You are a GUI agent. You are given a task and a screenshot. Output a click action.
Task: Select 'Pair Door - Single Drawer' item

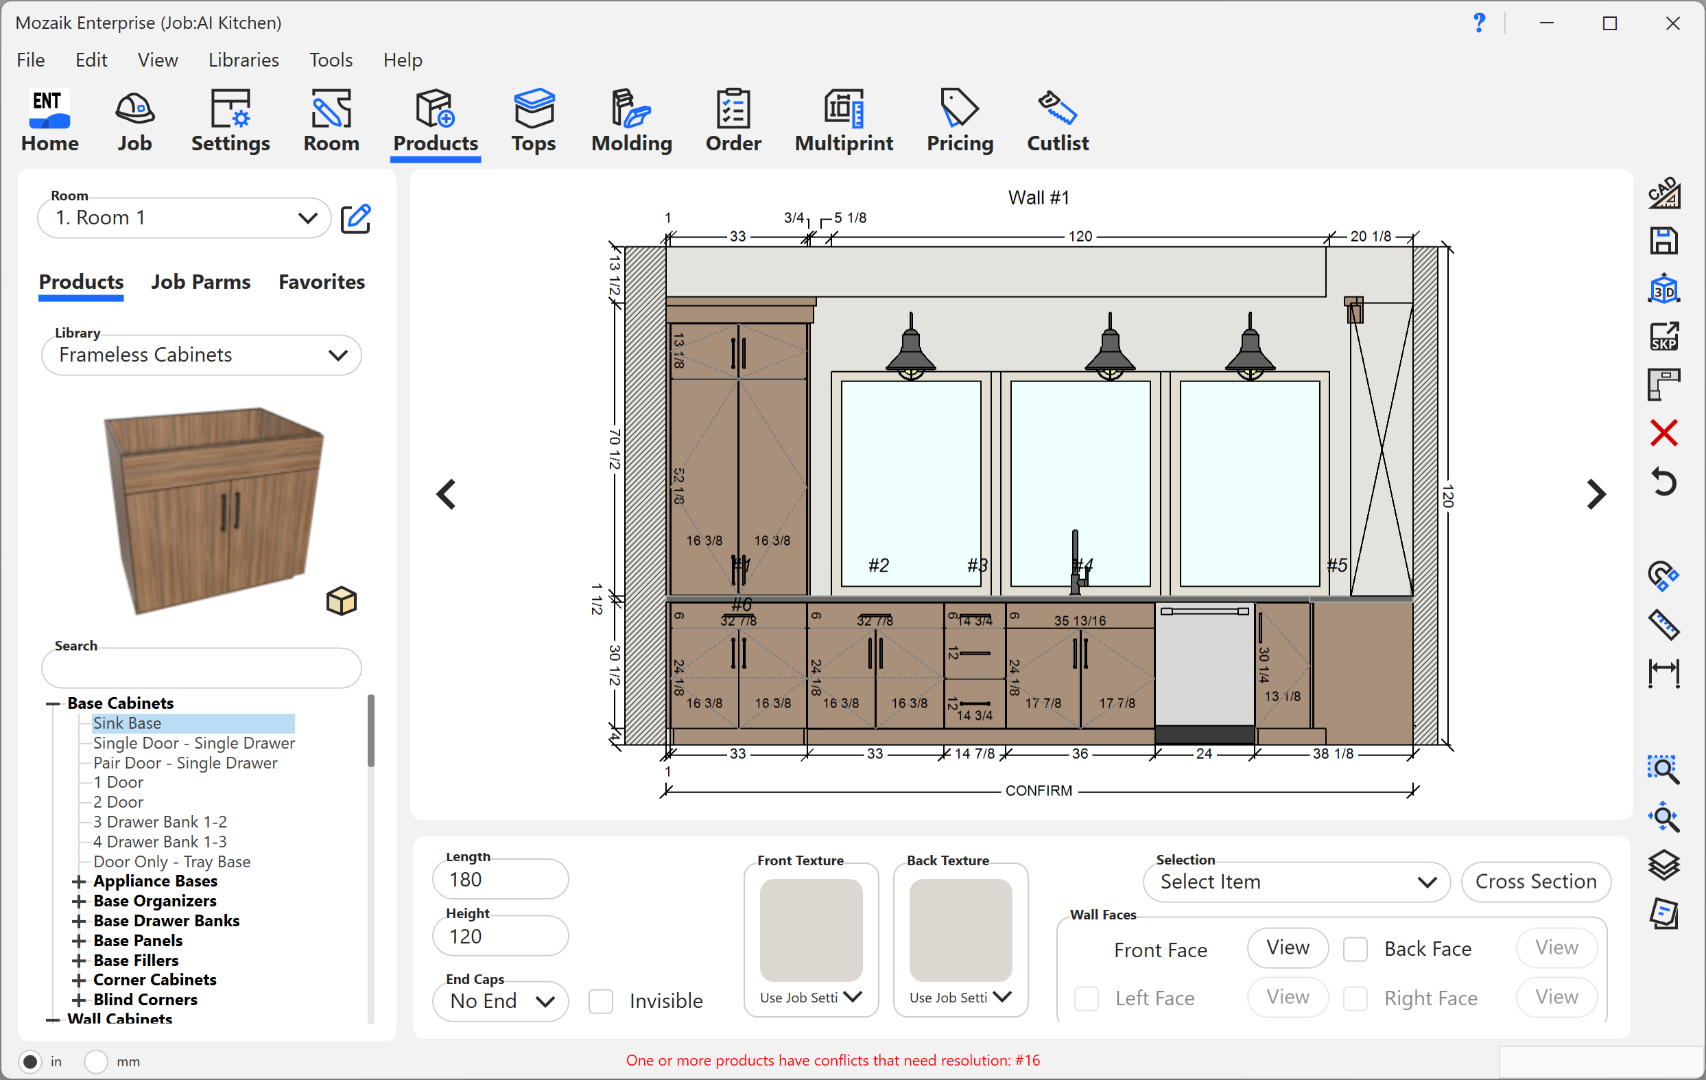[x=185, y=763]
